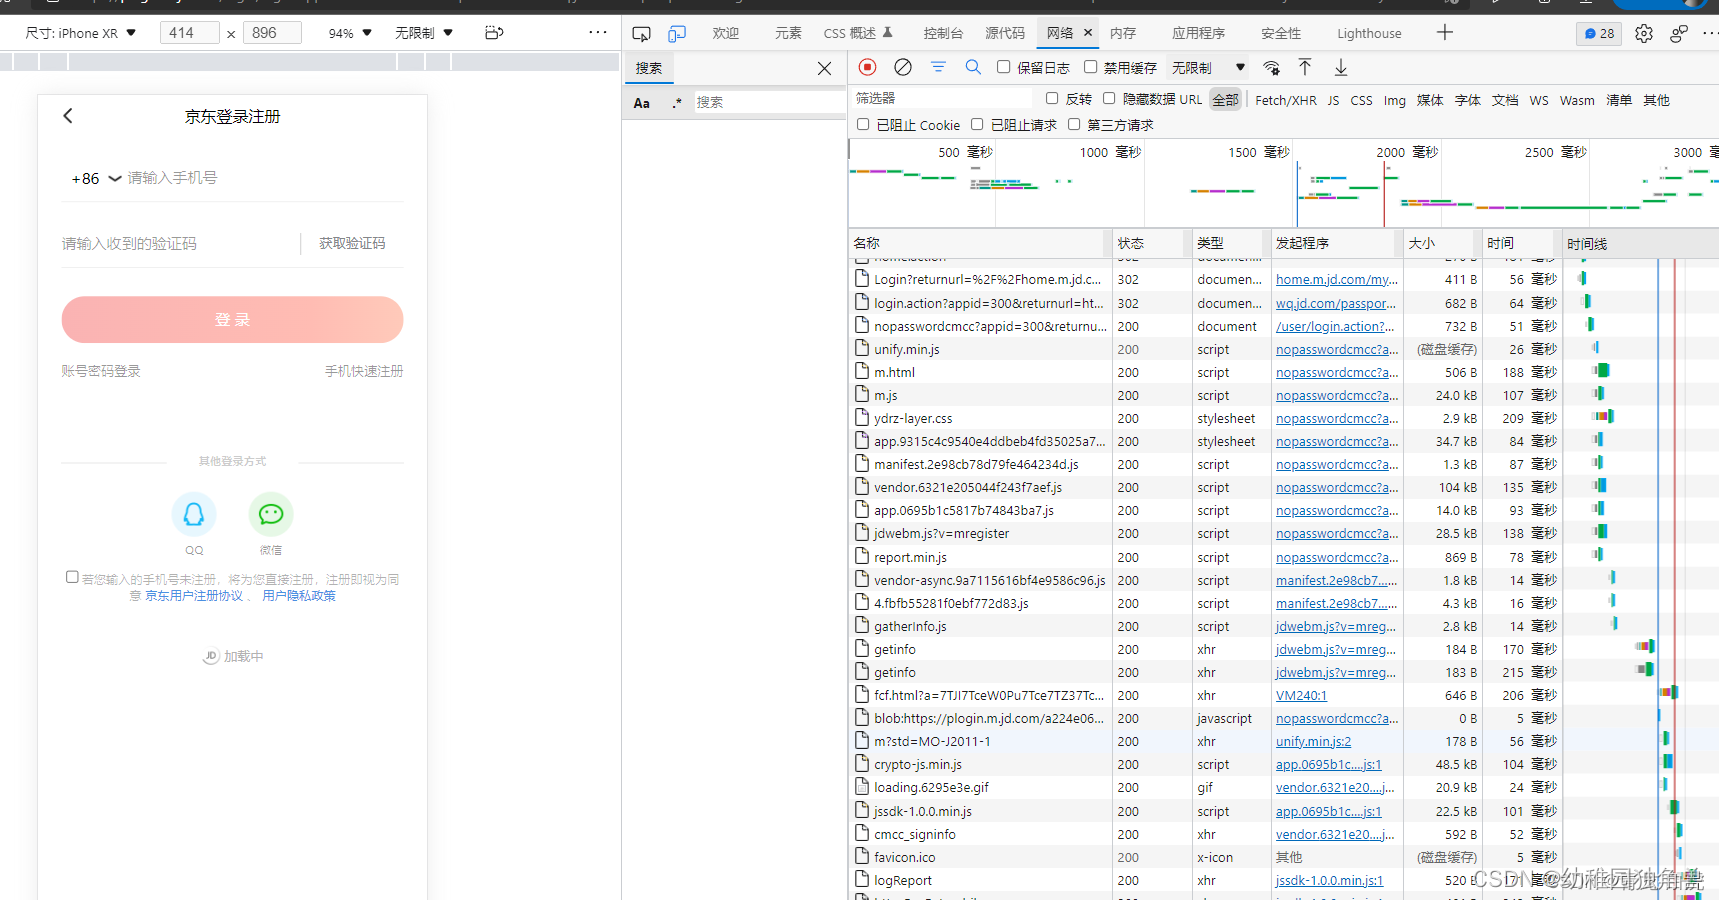Switch to the Console tab

943,33
